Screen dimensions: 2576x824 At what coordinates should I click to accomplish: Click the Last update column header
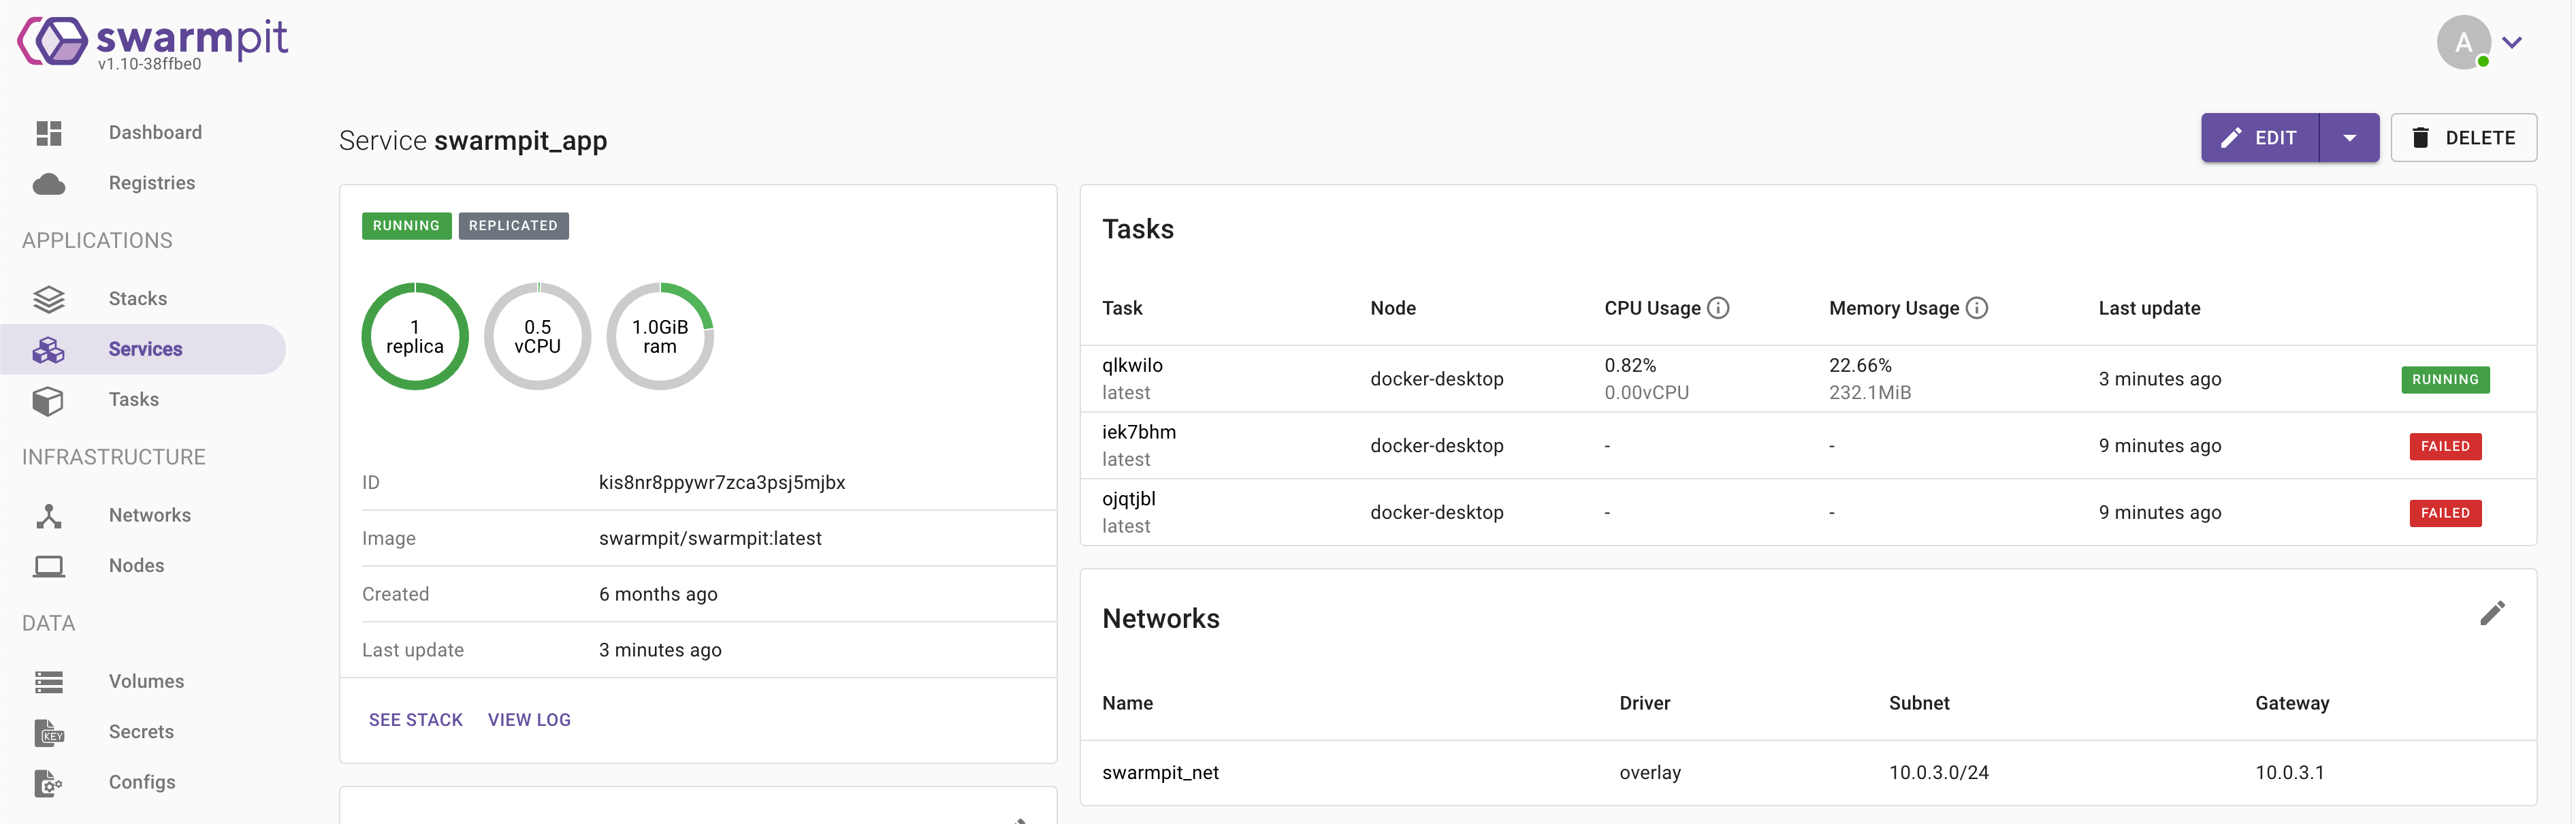tap(2149, 308)
